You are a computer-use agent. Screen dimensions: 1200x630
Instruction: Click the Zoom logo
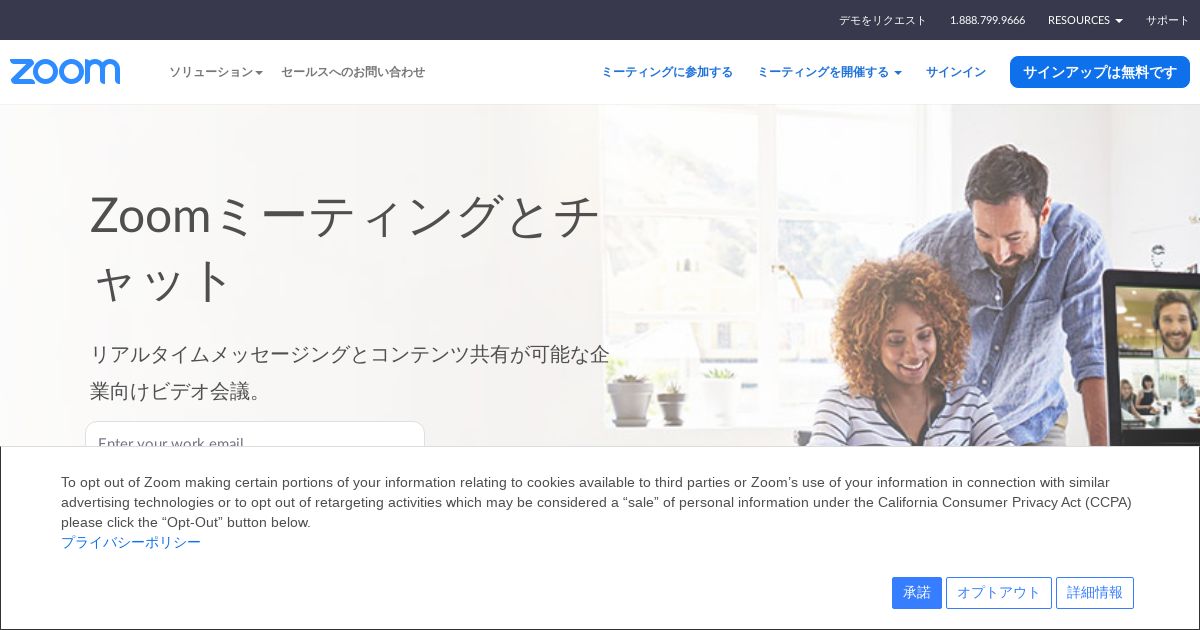(x=65, y=72)
